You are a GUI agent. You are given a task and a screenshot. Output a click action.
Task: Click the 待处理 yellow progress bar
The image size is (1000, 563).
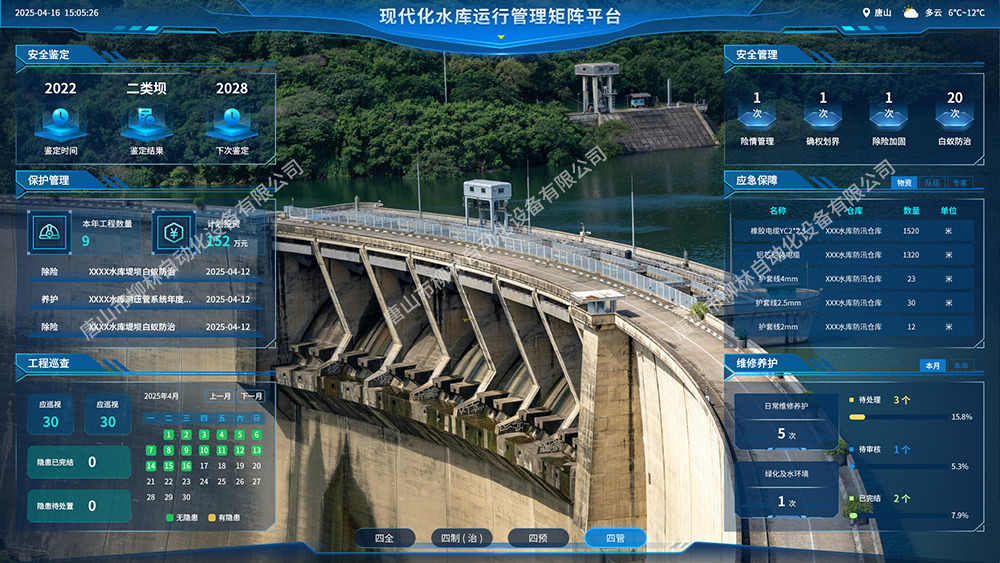pos(858,416)
